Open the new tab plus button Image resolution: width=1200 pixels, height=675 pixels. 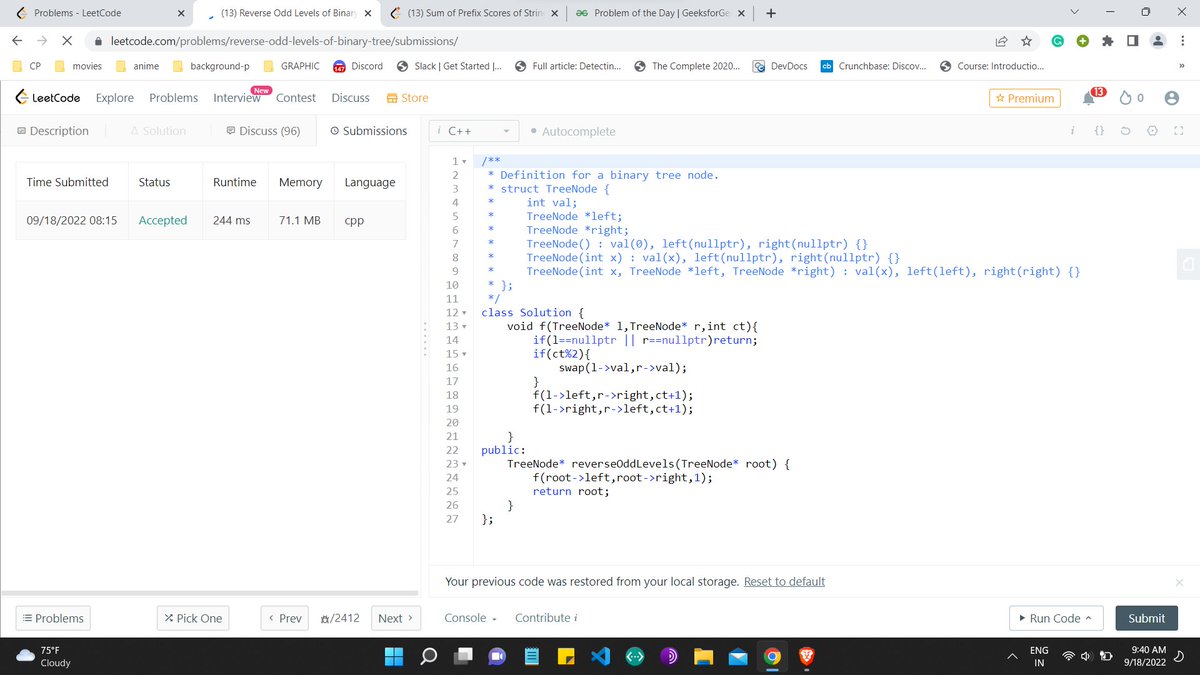[771, 13]
